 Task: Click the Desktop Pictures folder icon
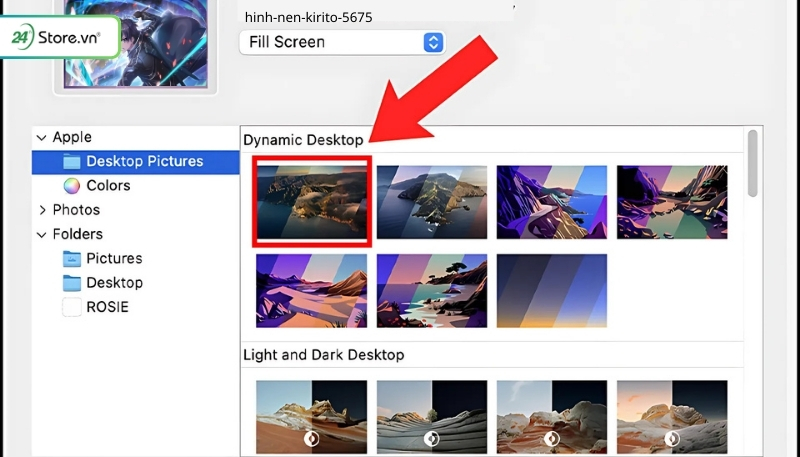coord(71,162)
